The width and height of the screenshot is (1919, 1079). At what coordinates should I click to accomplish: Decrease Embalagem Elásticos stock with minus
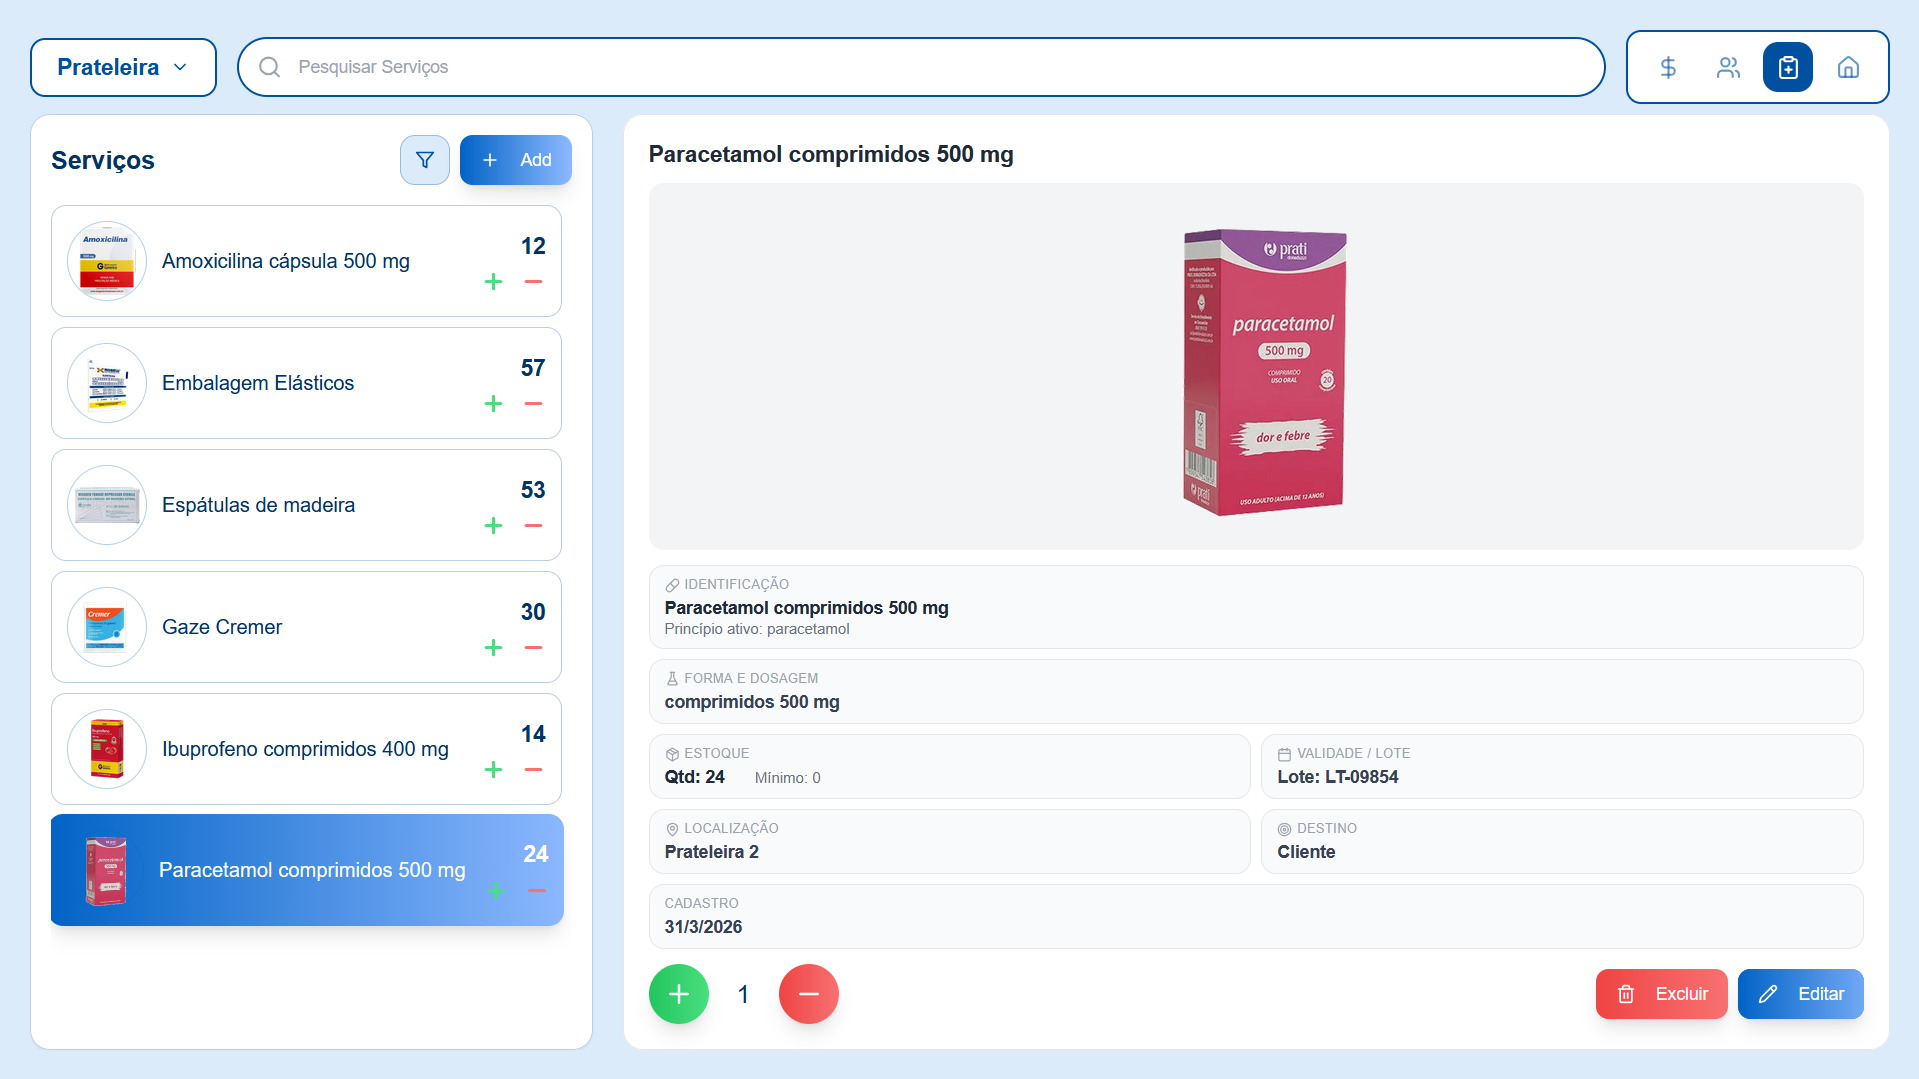click(533, 404)
